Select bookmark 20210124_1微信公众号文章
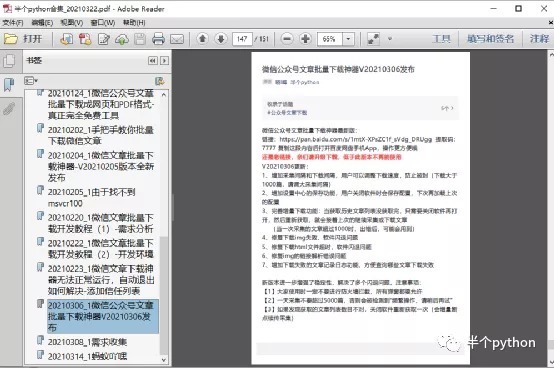The height and width of the screenshot is (368, 554). click(101, 104)
